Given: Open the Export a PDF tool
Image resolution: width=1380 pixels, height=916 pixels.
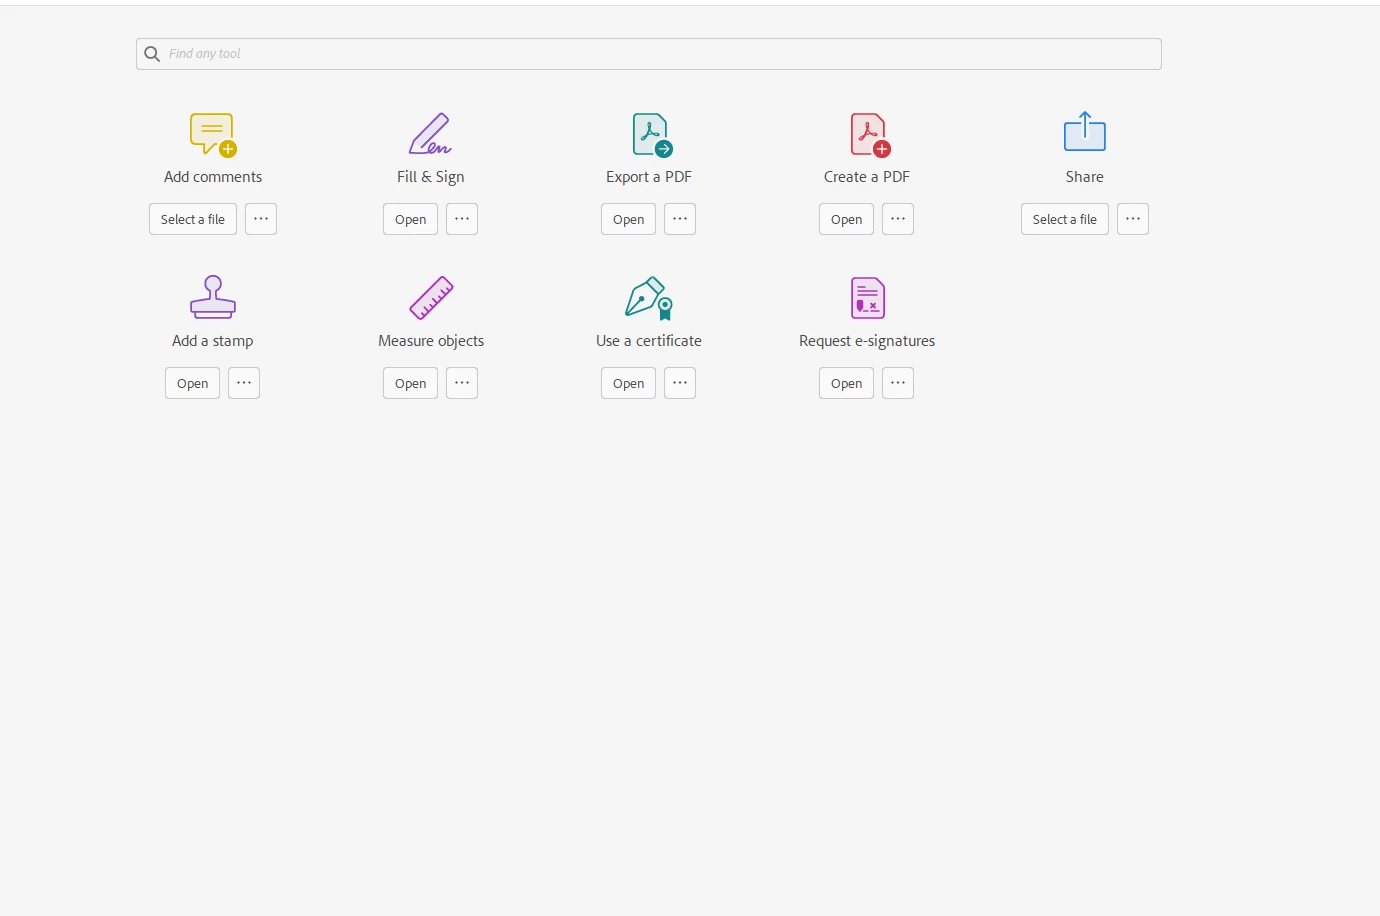Looking at the screenshot, I should coord(628,219).
